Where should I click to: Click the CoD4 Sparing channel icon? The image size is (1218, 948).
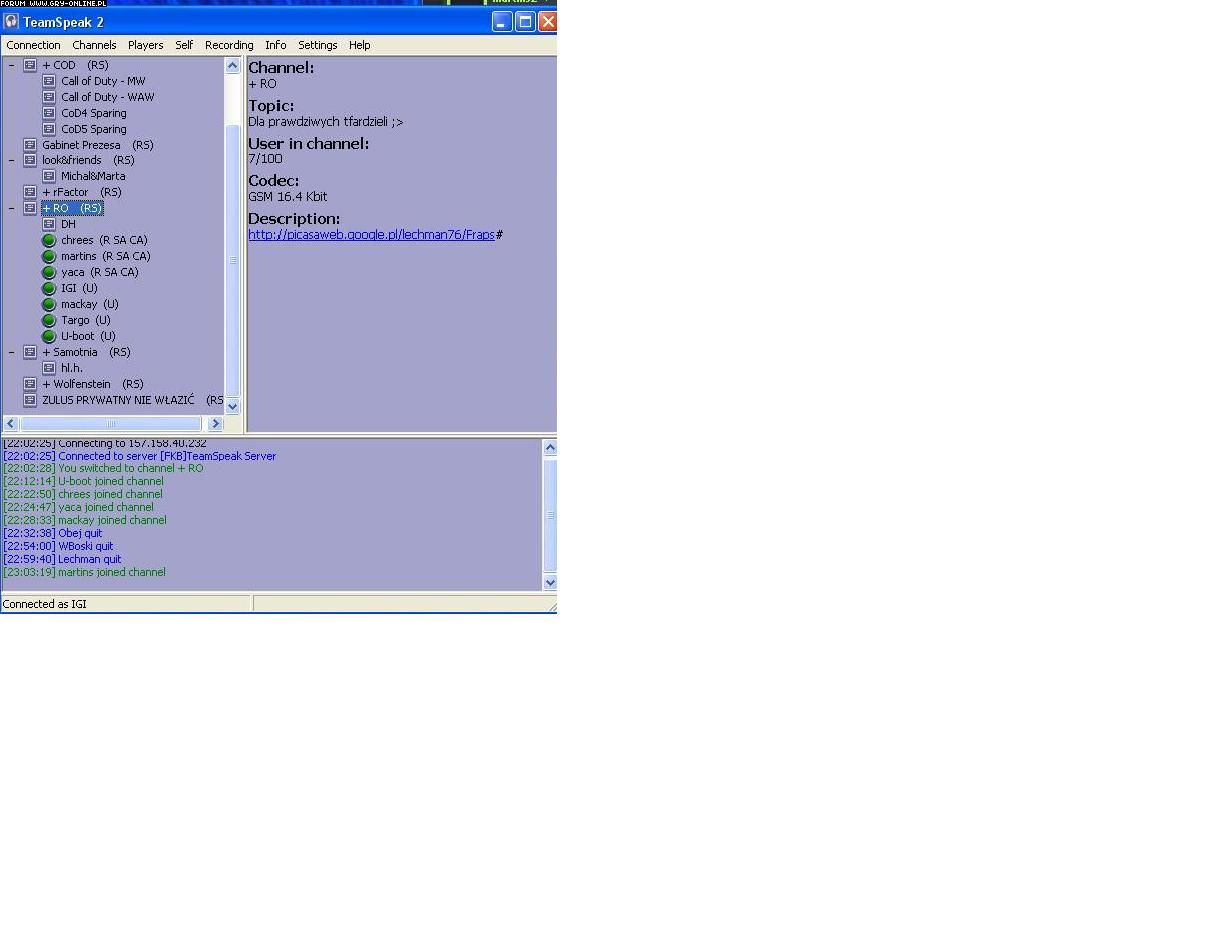click(49, 113)
